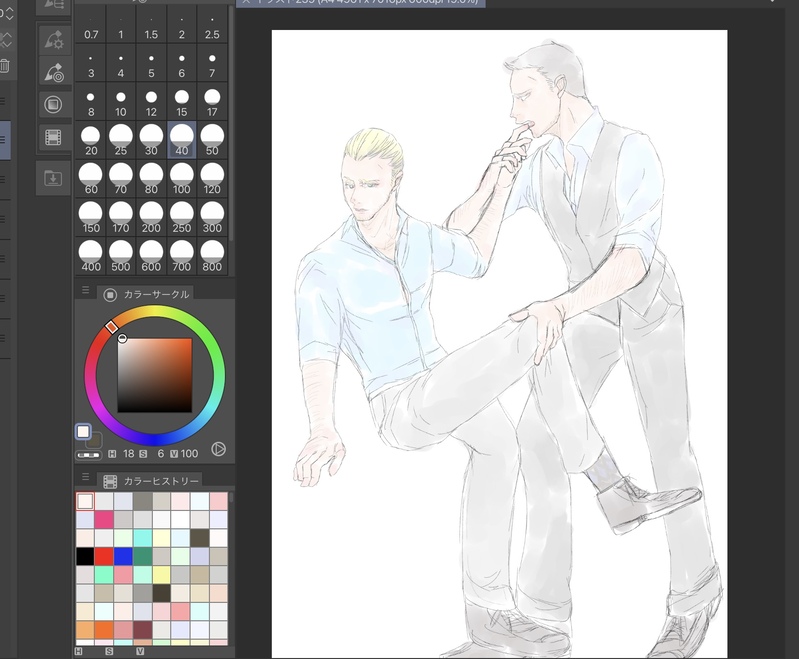799x659 pixels.
Task: Pick the dark maroon swatch in history
Action: click(142, 629)
